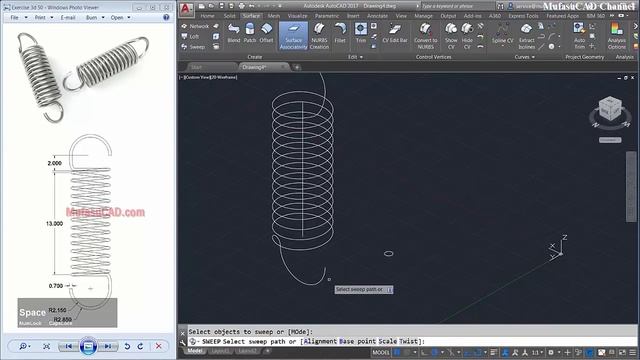Open the Visualize ribbon tab
The image size is (640, 360).
click(x=298, y=16)
